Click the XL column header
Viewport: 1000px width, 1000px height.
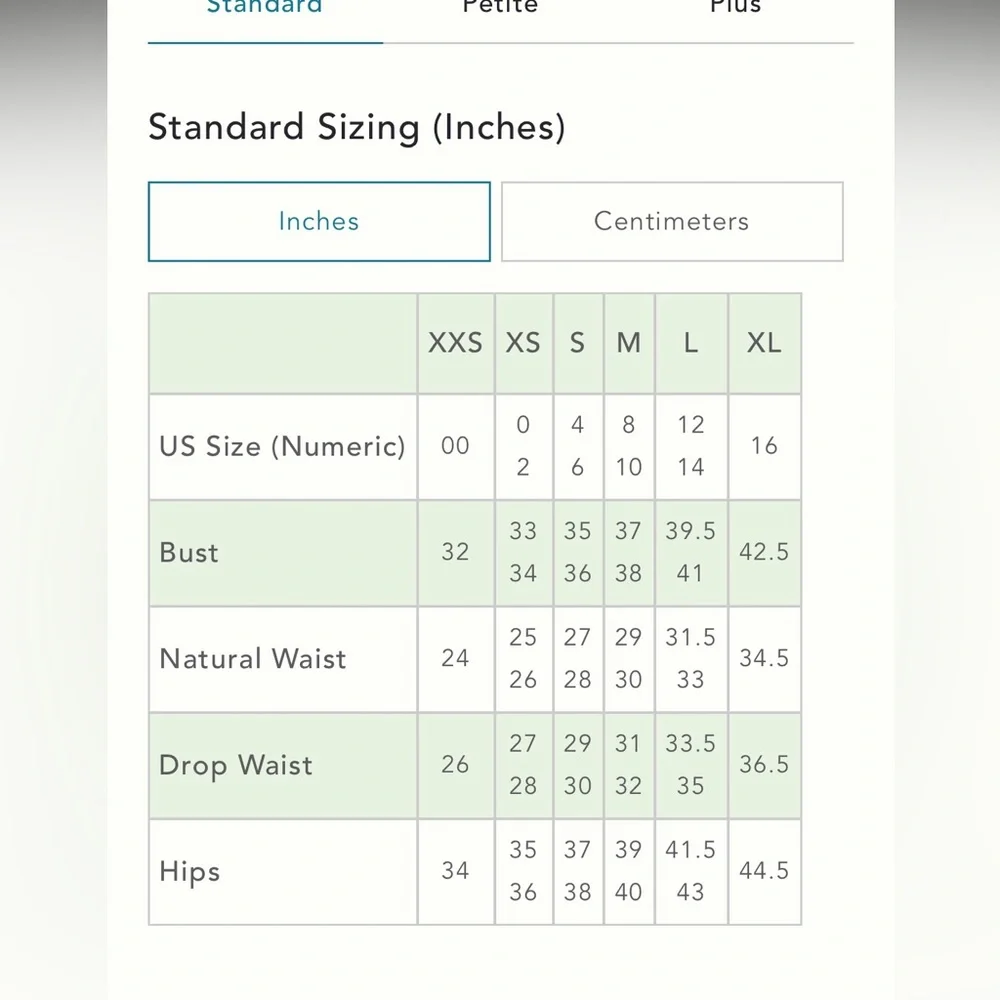764,343
